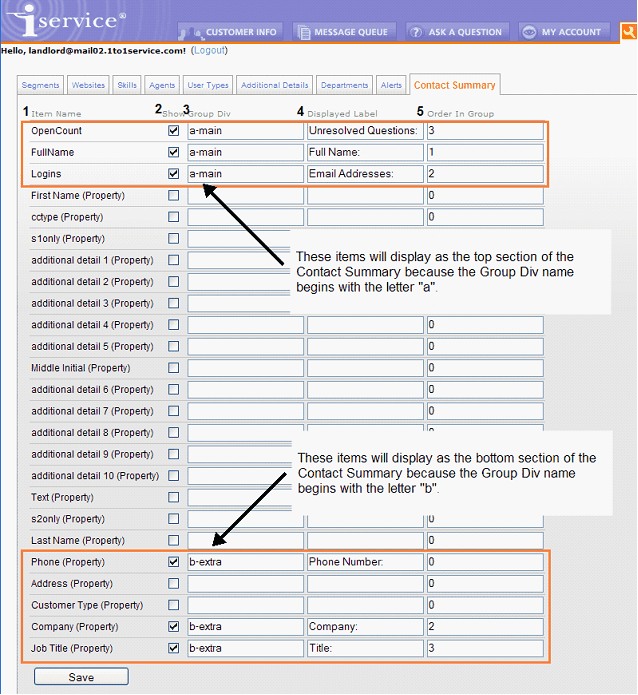The height and width of the screenshot is (695, 638).
Task: Open Message Queue navigation button
Action: (x=344, y=32)
